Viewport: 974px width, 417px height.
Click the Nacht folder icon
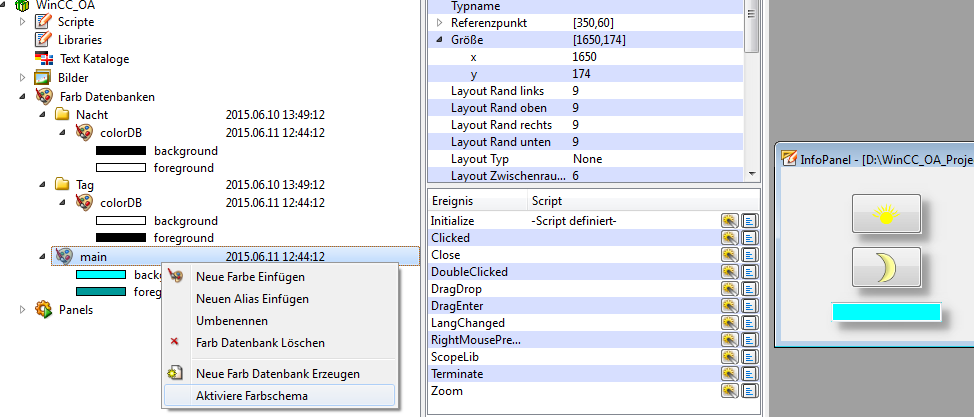[x=62, y=114]
